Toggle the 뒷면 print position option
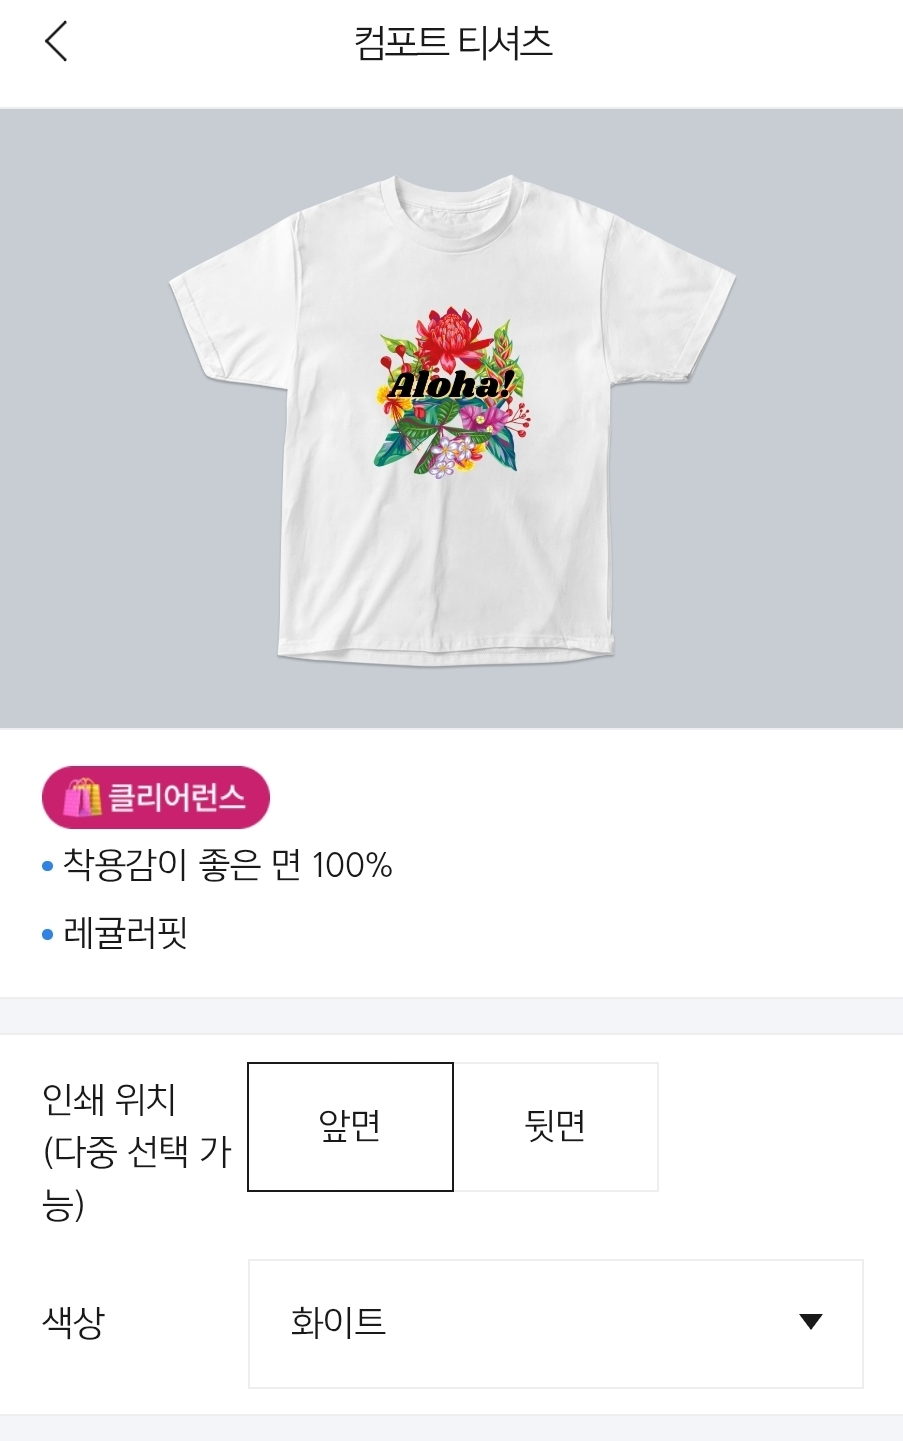 (x=556, y=1127)
